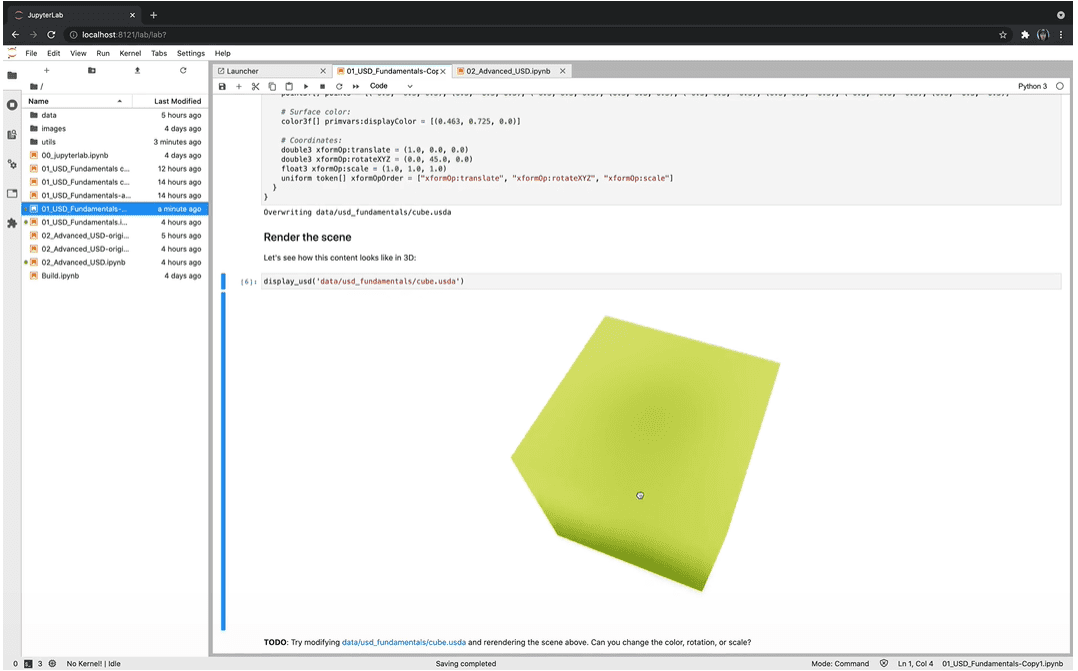Screen dimensions: 1078x671
Task: Close the 02_Advanced_USD.ipynb tab
Action: (x=562, y=72)
